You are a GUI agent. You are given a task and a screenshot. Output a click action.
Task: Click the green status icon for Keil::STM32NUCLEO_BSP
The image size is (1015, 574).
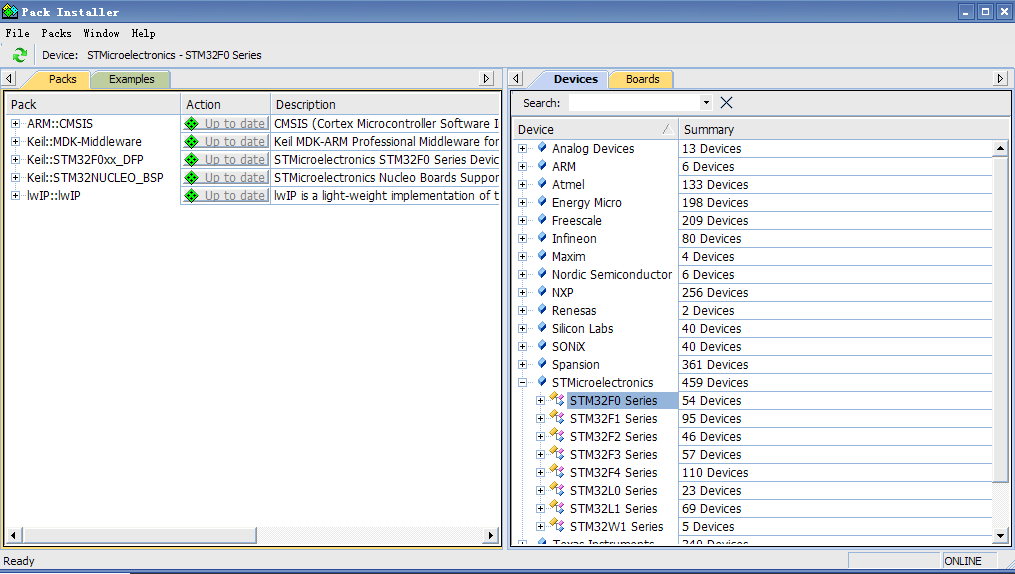pos(192,178)
